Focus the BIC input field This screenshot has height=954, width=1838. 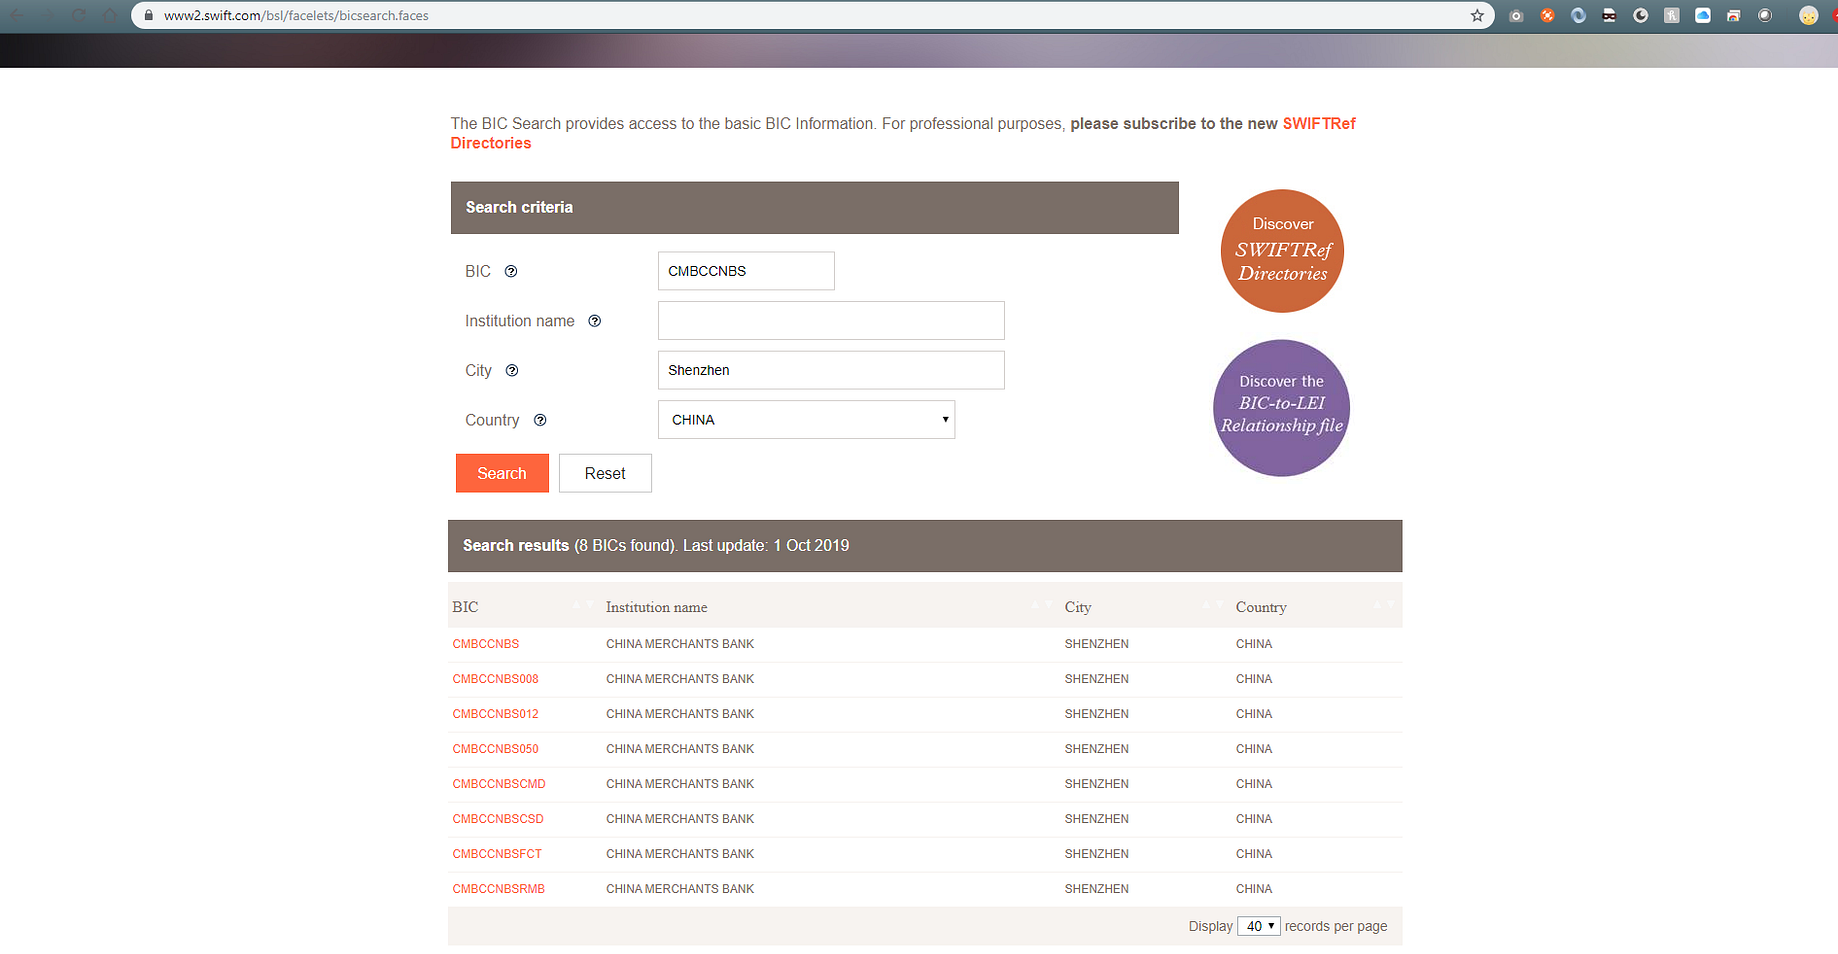click(746, 271)
